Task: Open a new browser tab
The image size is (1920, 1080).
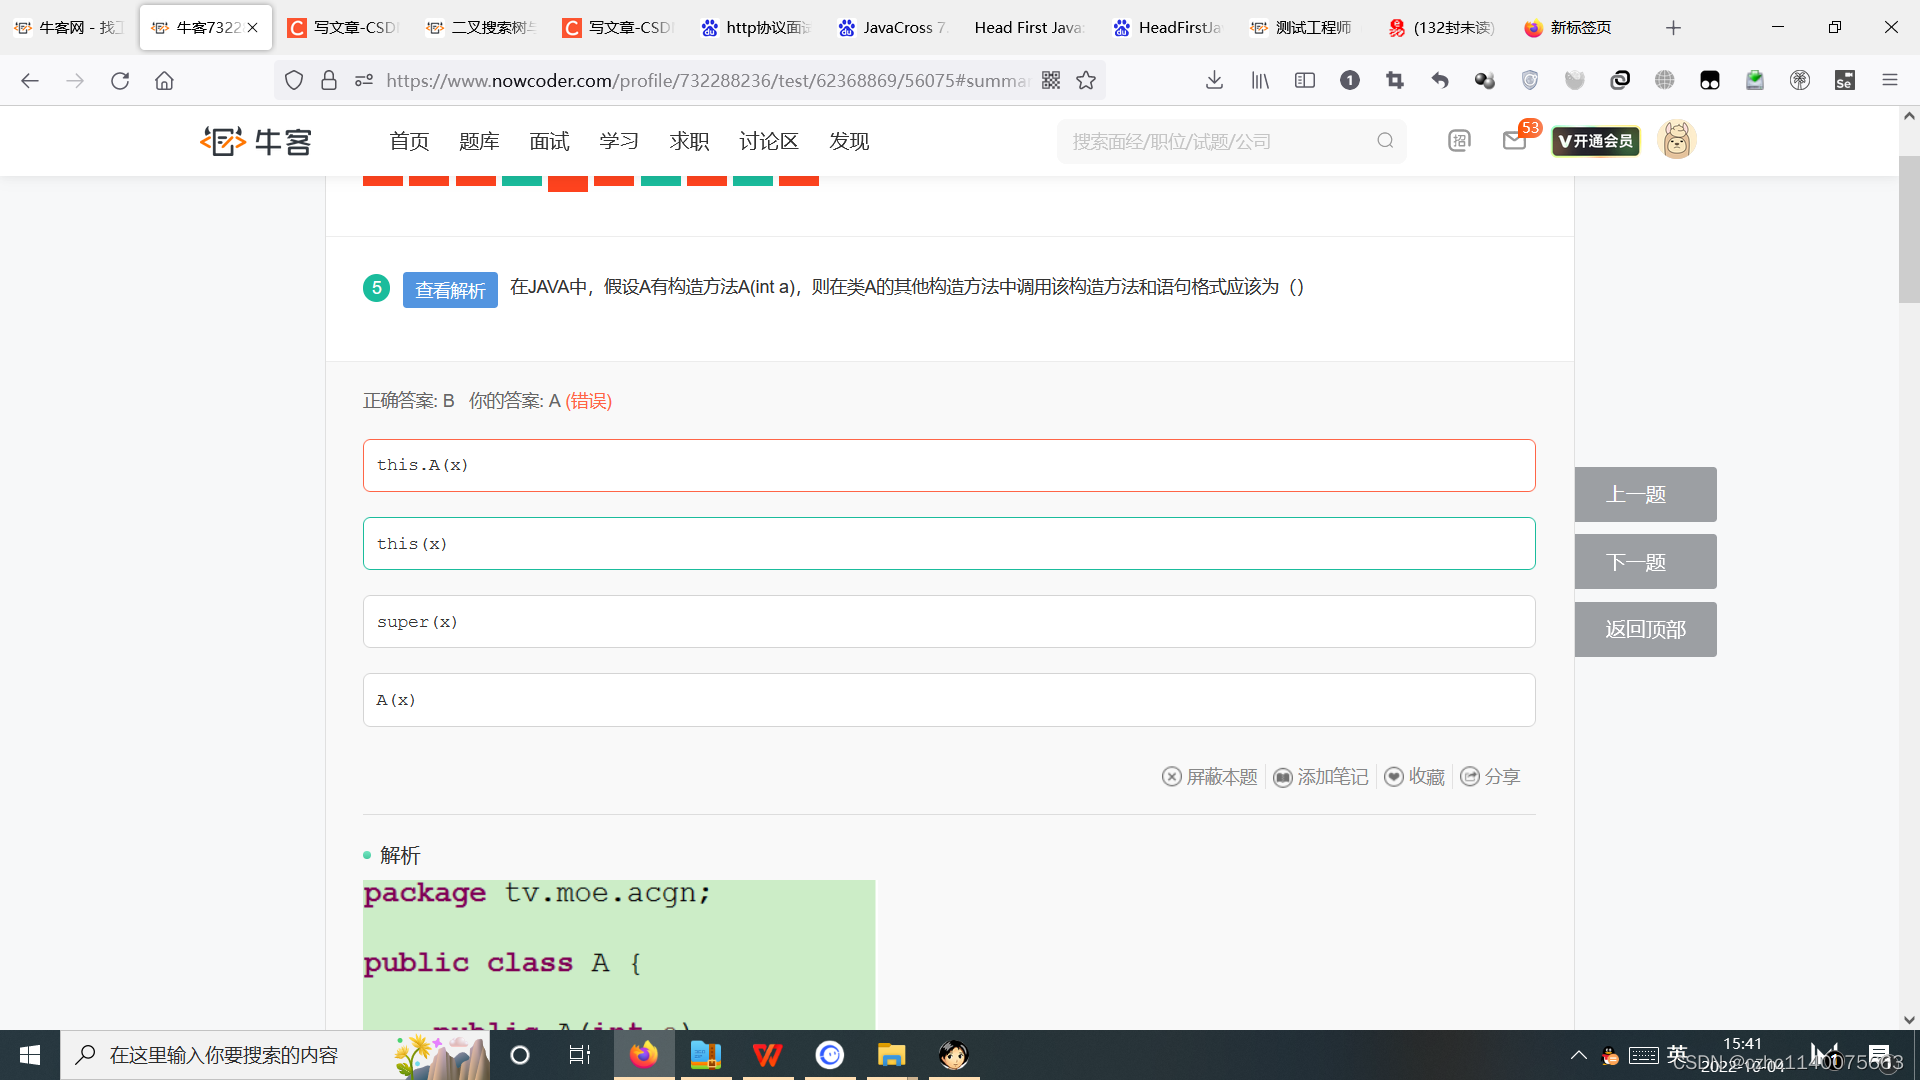Action: coord(1673,28)
